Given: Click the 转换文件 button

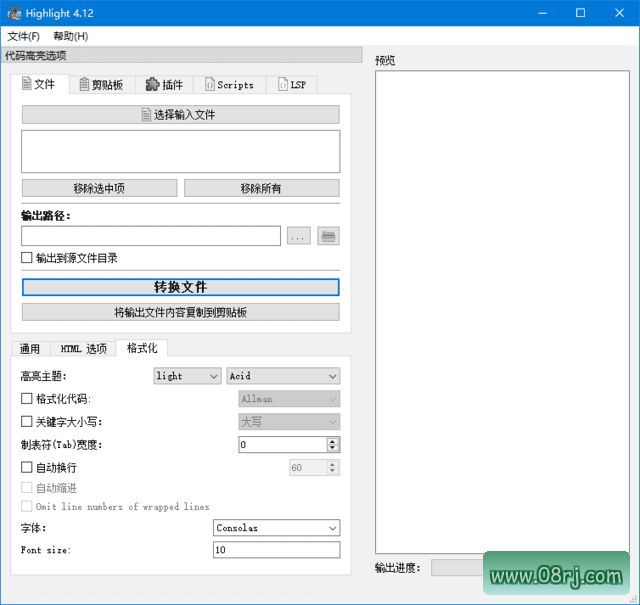Looking at the screenshot, I should click(180, 287).
